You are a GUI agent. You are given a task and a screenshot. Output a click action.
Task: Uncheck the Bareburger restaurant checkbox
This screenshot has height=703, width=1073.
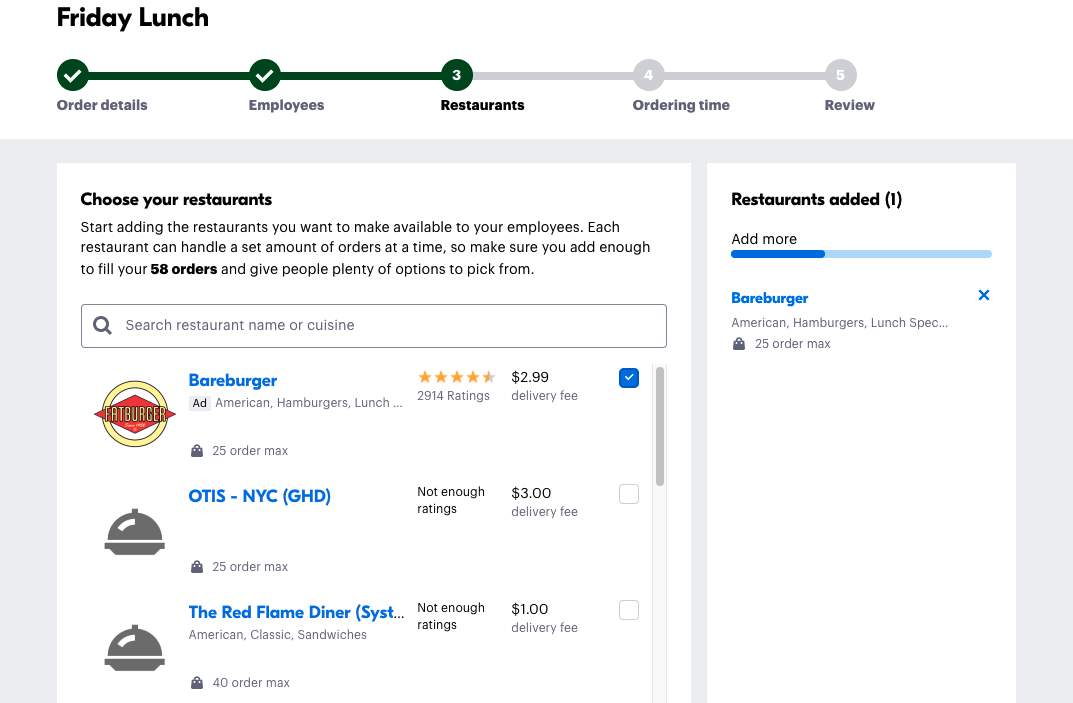point(628,378)
